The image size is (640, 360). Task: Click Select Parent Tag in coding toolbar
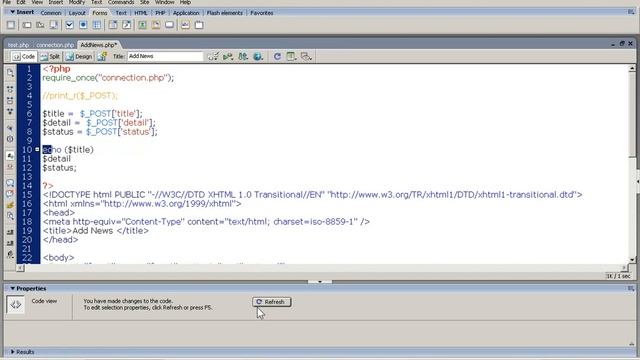pyautogui.click(x=10, y=128)
